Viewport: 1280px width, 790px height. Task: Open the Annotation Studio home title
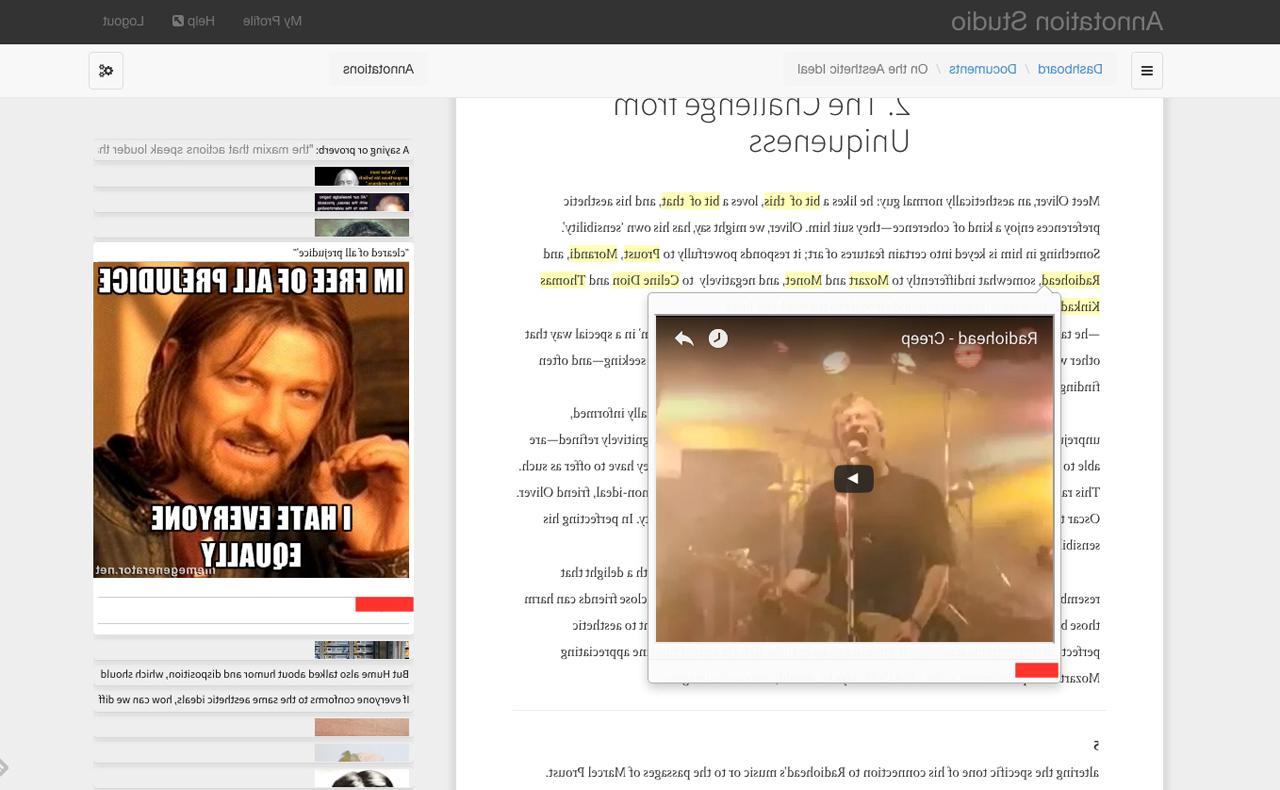coord(1056,21)
